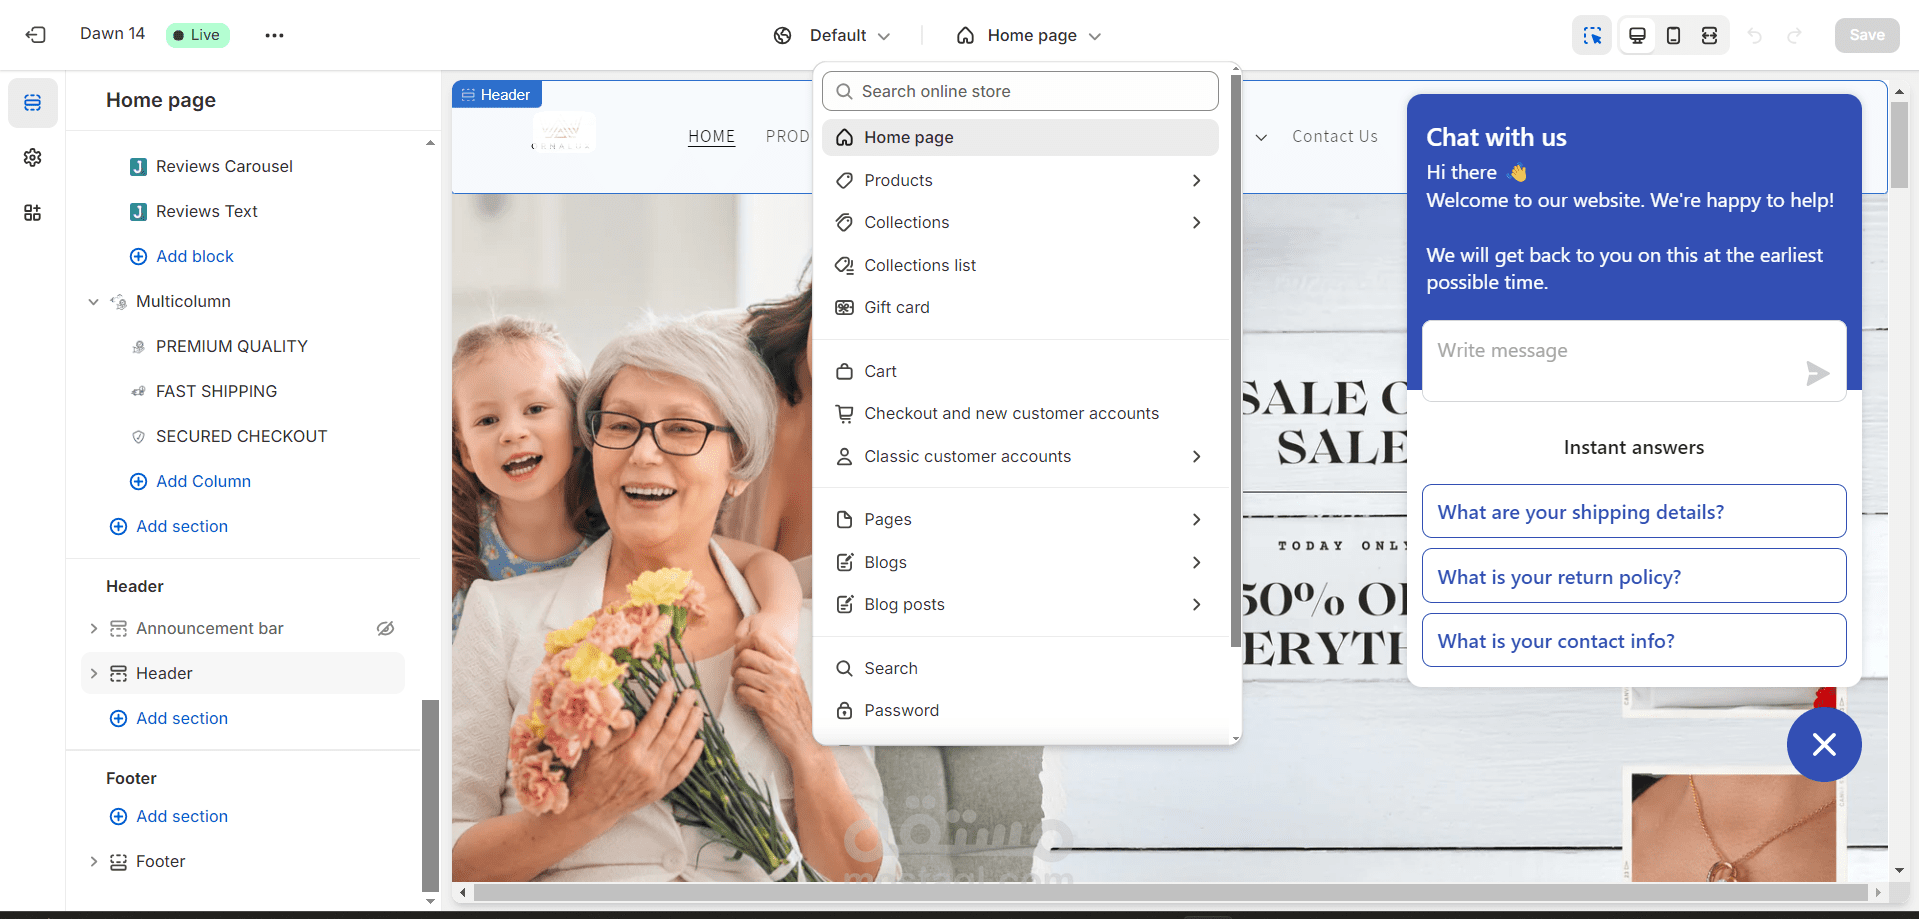Viewport: 1919px width, 919px height.
Task: Expand the Header section chevron
Action: pos(93,673)
